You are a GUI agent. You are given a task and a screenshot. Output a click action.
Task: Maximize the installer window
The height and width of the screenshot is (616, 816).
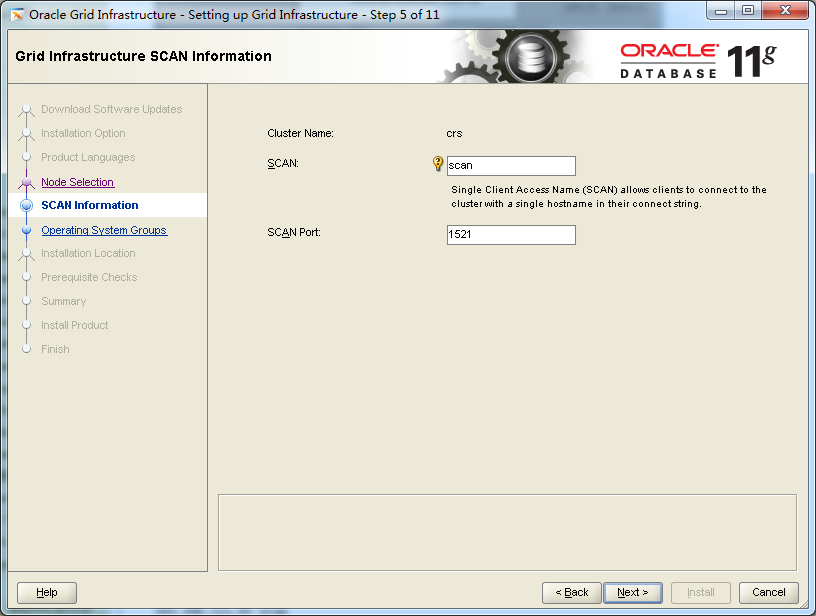[748, 11]
